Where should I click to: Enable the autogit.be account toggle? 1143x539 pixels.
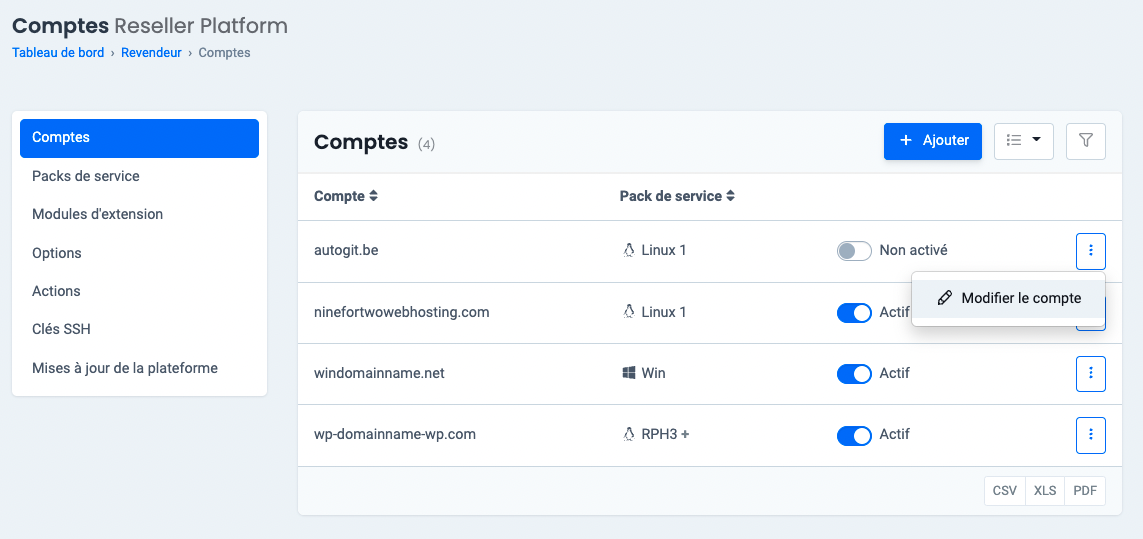(x=854, y=251)
